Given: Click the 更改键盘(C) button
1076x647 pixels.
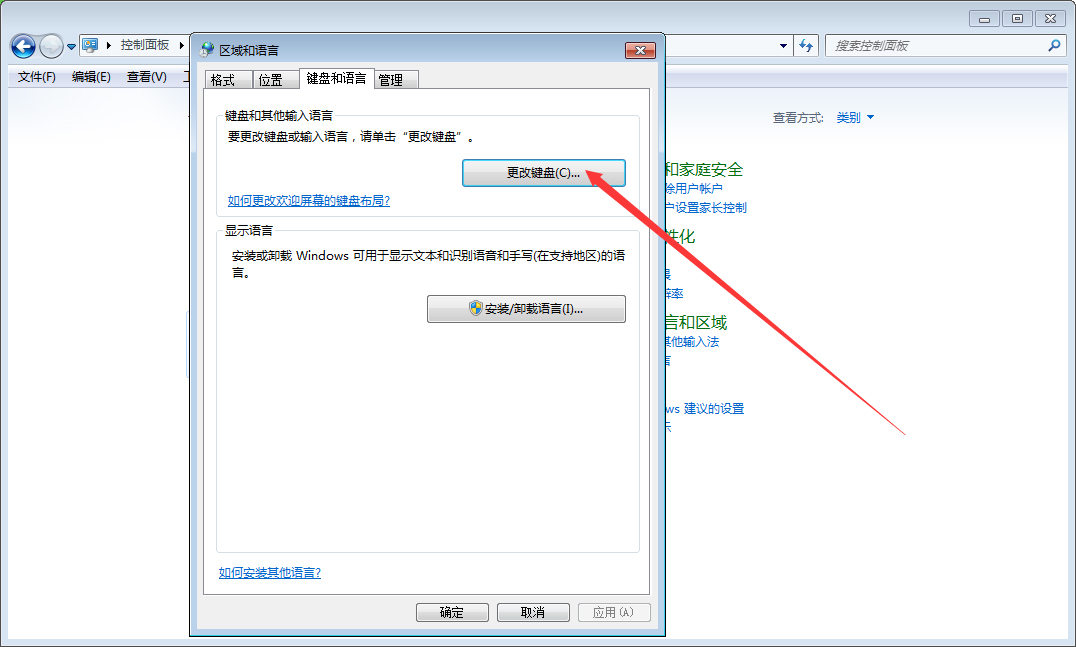Looking at the screenshot, I should [x=543, y=172].
